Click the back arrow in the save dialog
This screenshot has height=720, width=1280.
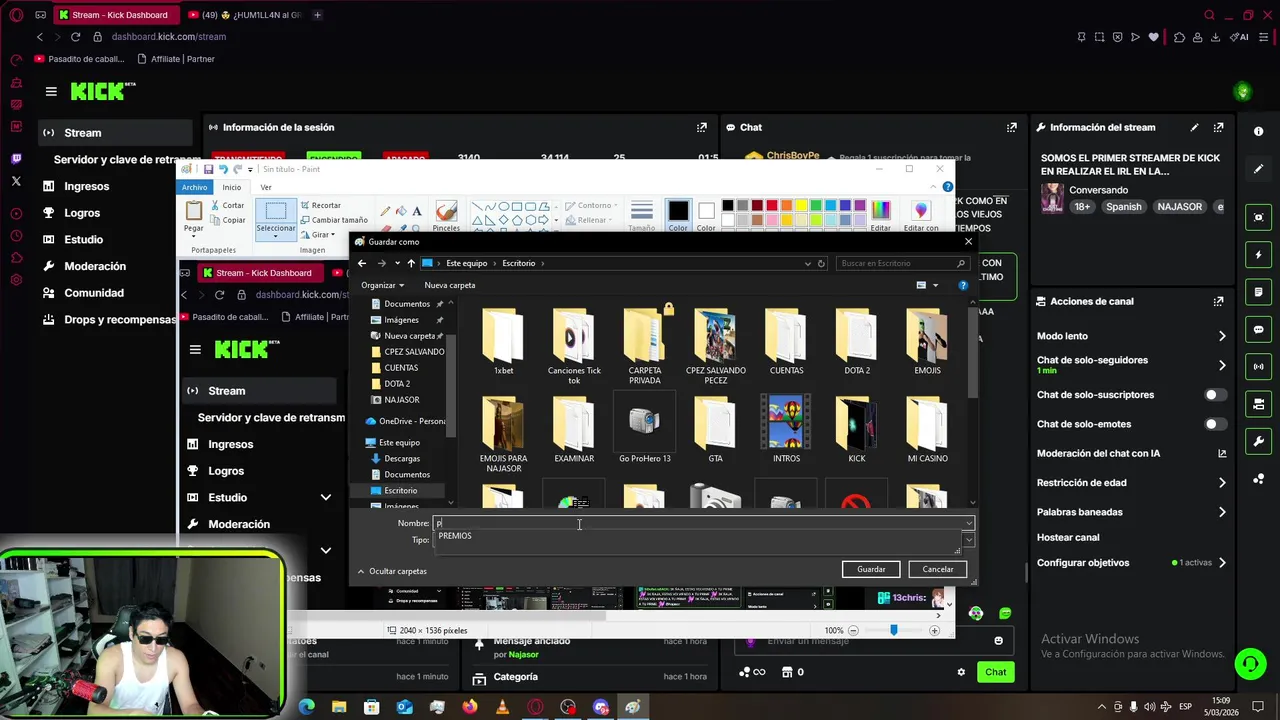[362, 263]
